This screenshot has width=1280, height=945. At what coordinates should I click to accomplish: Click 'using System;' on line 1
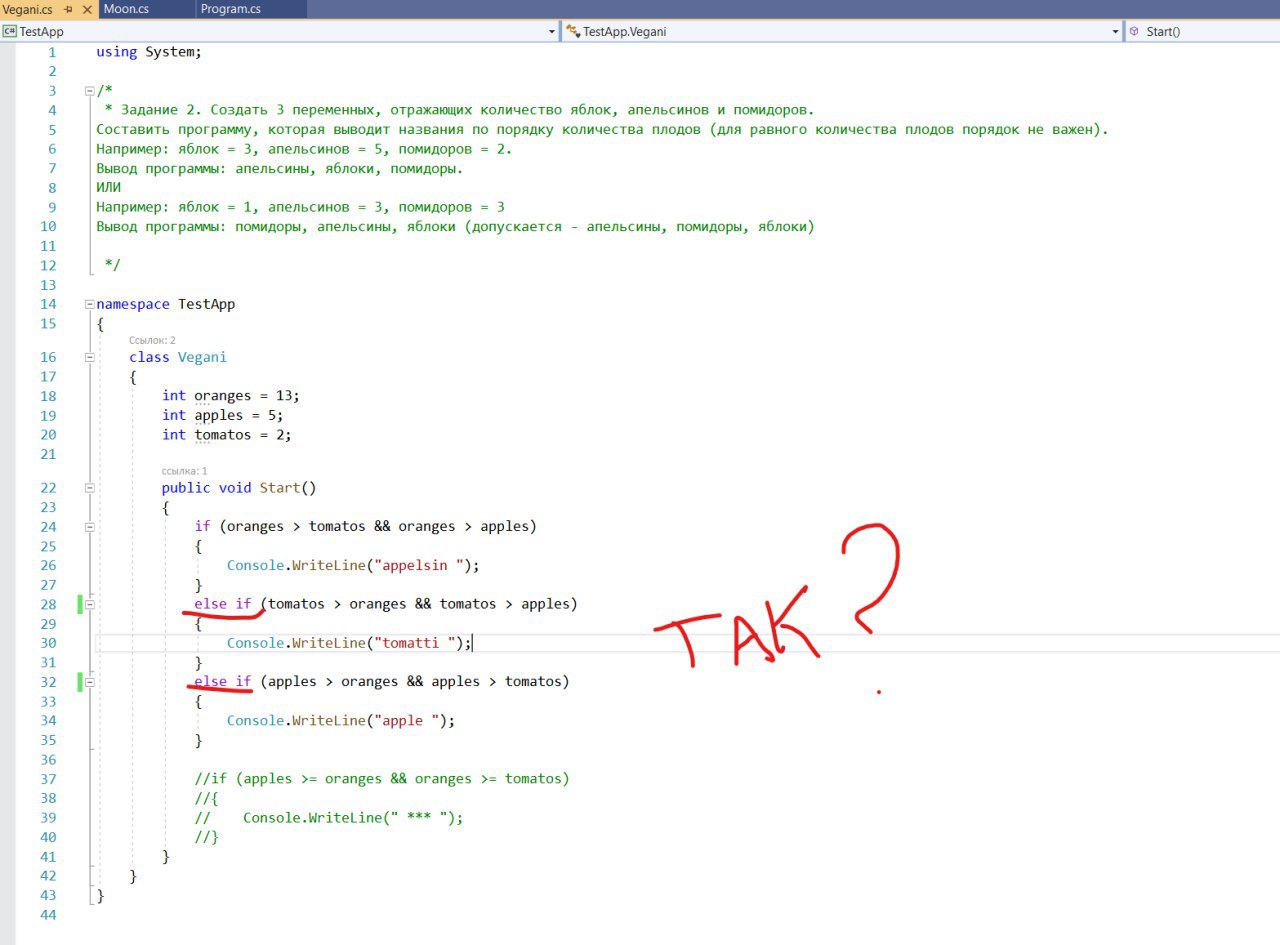coord(149,52)
